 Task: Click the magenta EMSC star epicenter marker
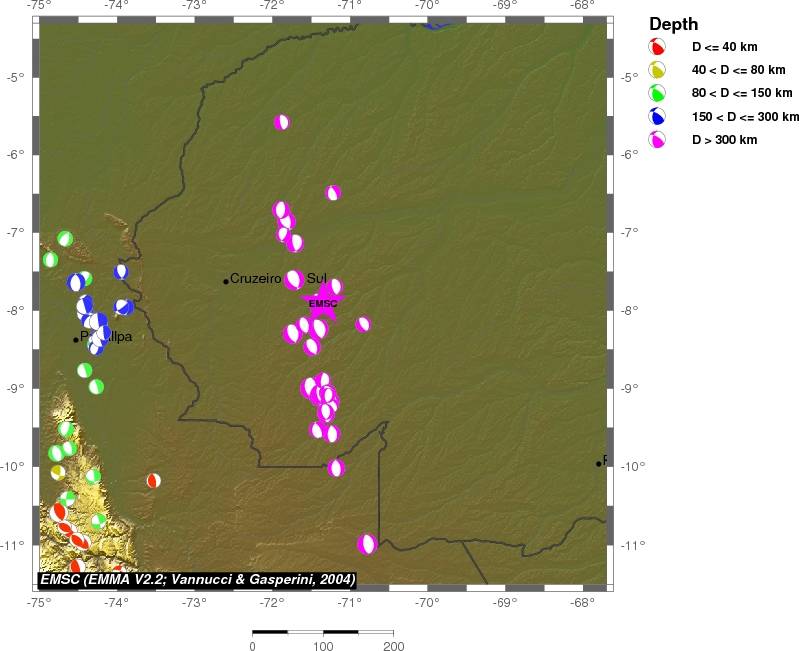pyautogui.click(x=324, y=302)
